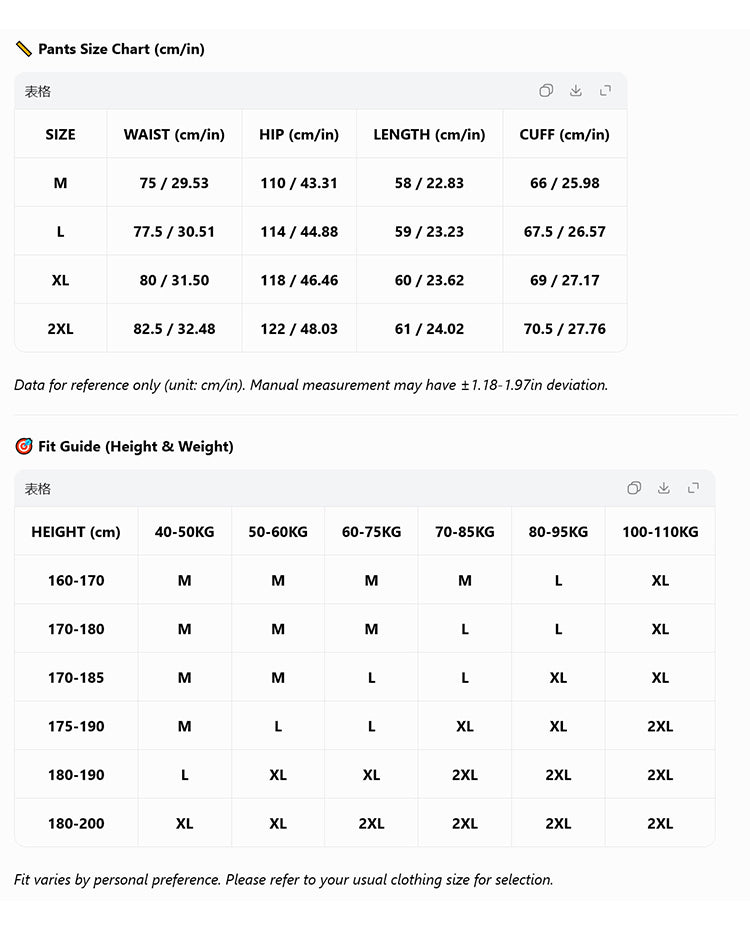The width and height of the screenshot is (750, 925).
Task: Download the pants size chart table
Action: tap(575, 90)
